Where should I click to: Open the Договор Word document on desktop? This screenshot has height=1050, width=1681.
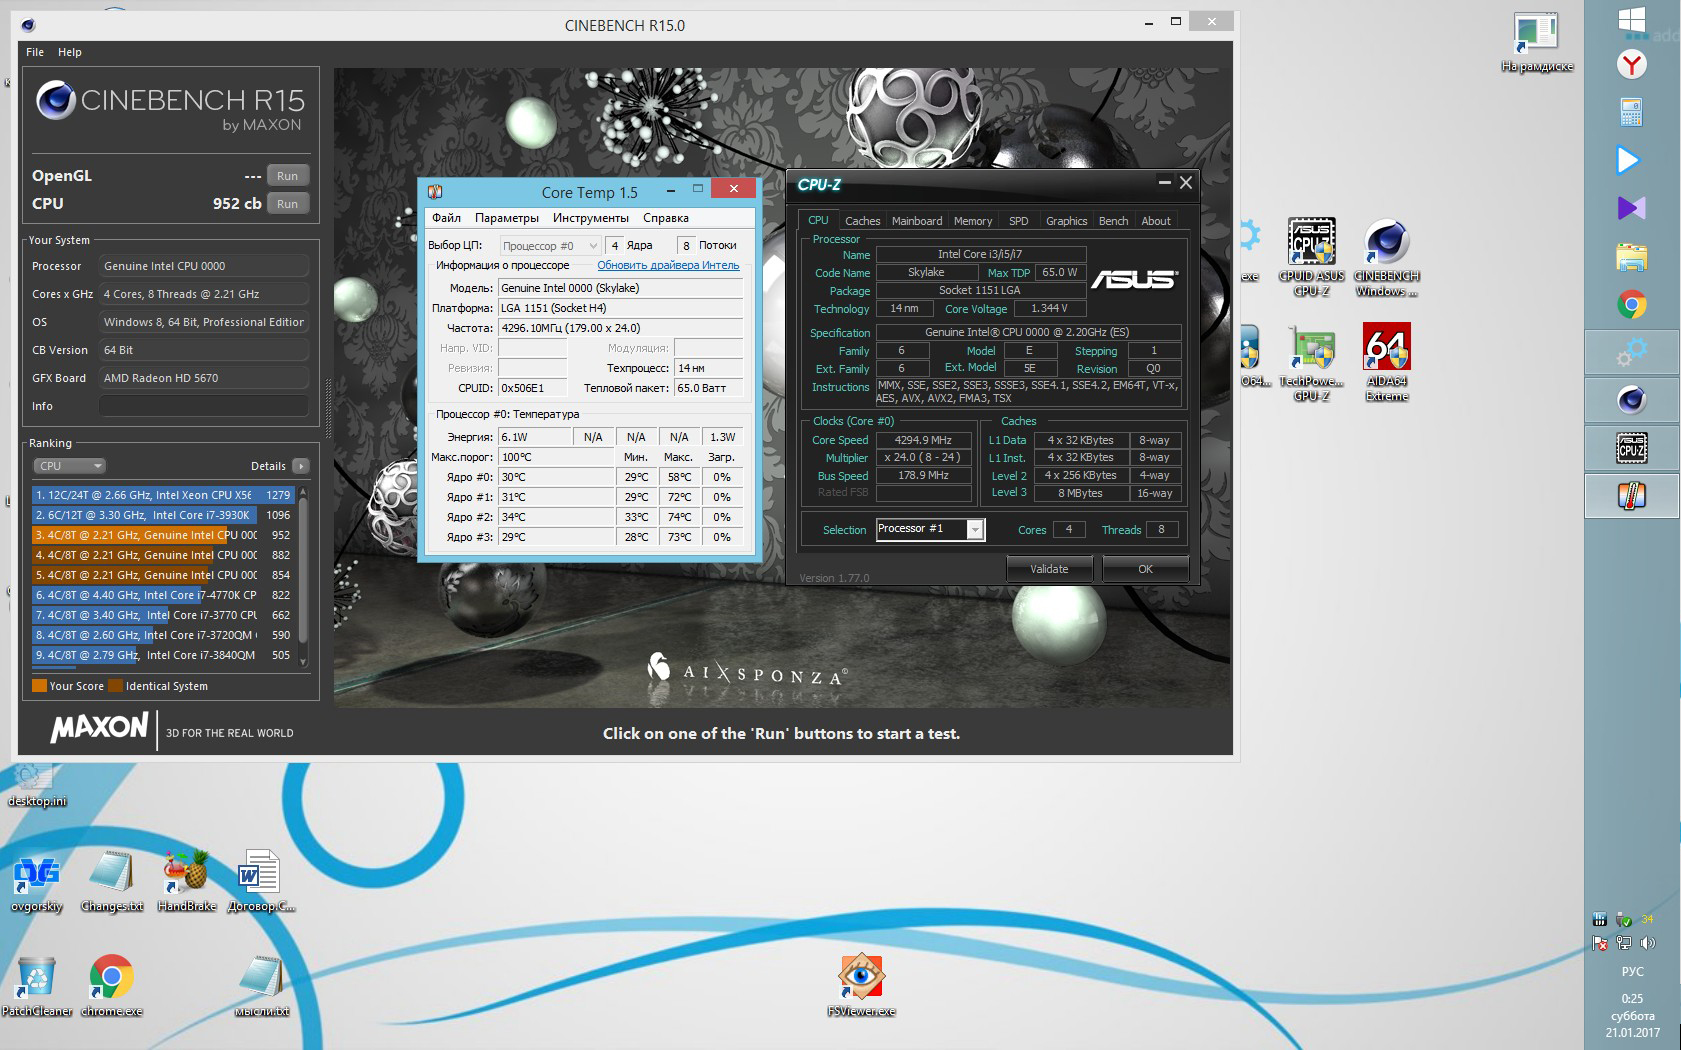point(262,881)
